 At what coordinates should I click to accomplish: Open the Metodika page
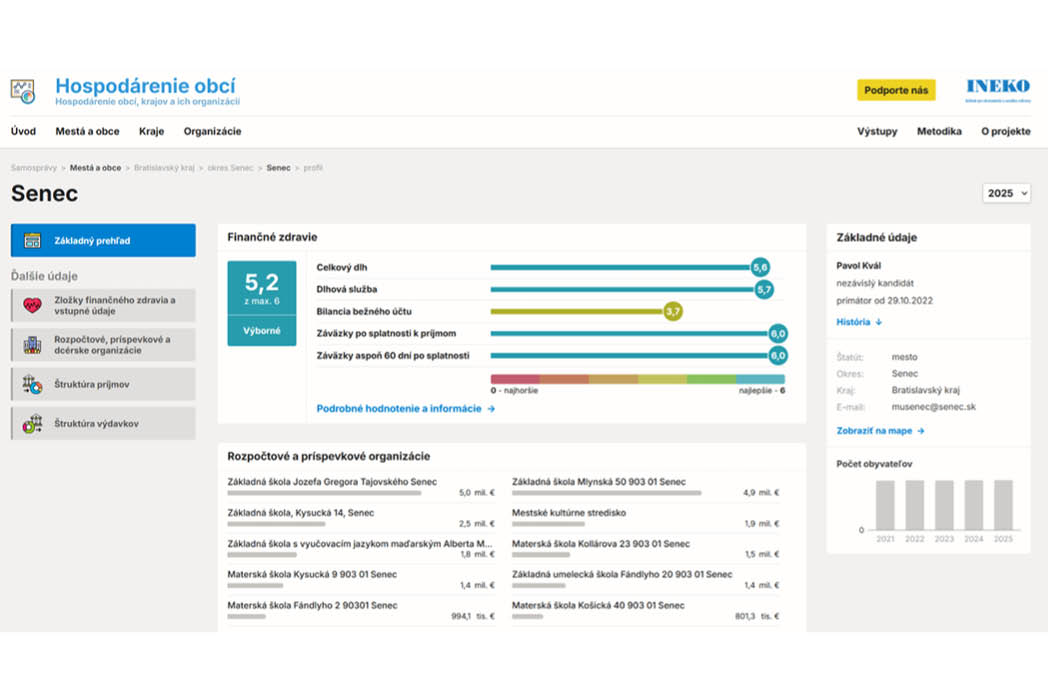[x=939, y=132]
